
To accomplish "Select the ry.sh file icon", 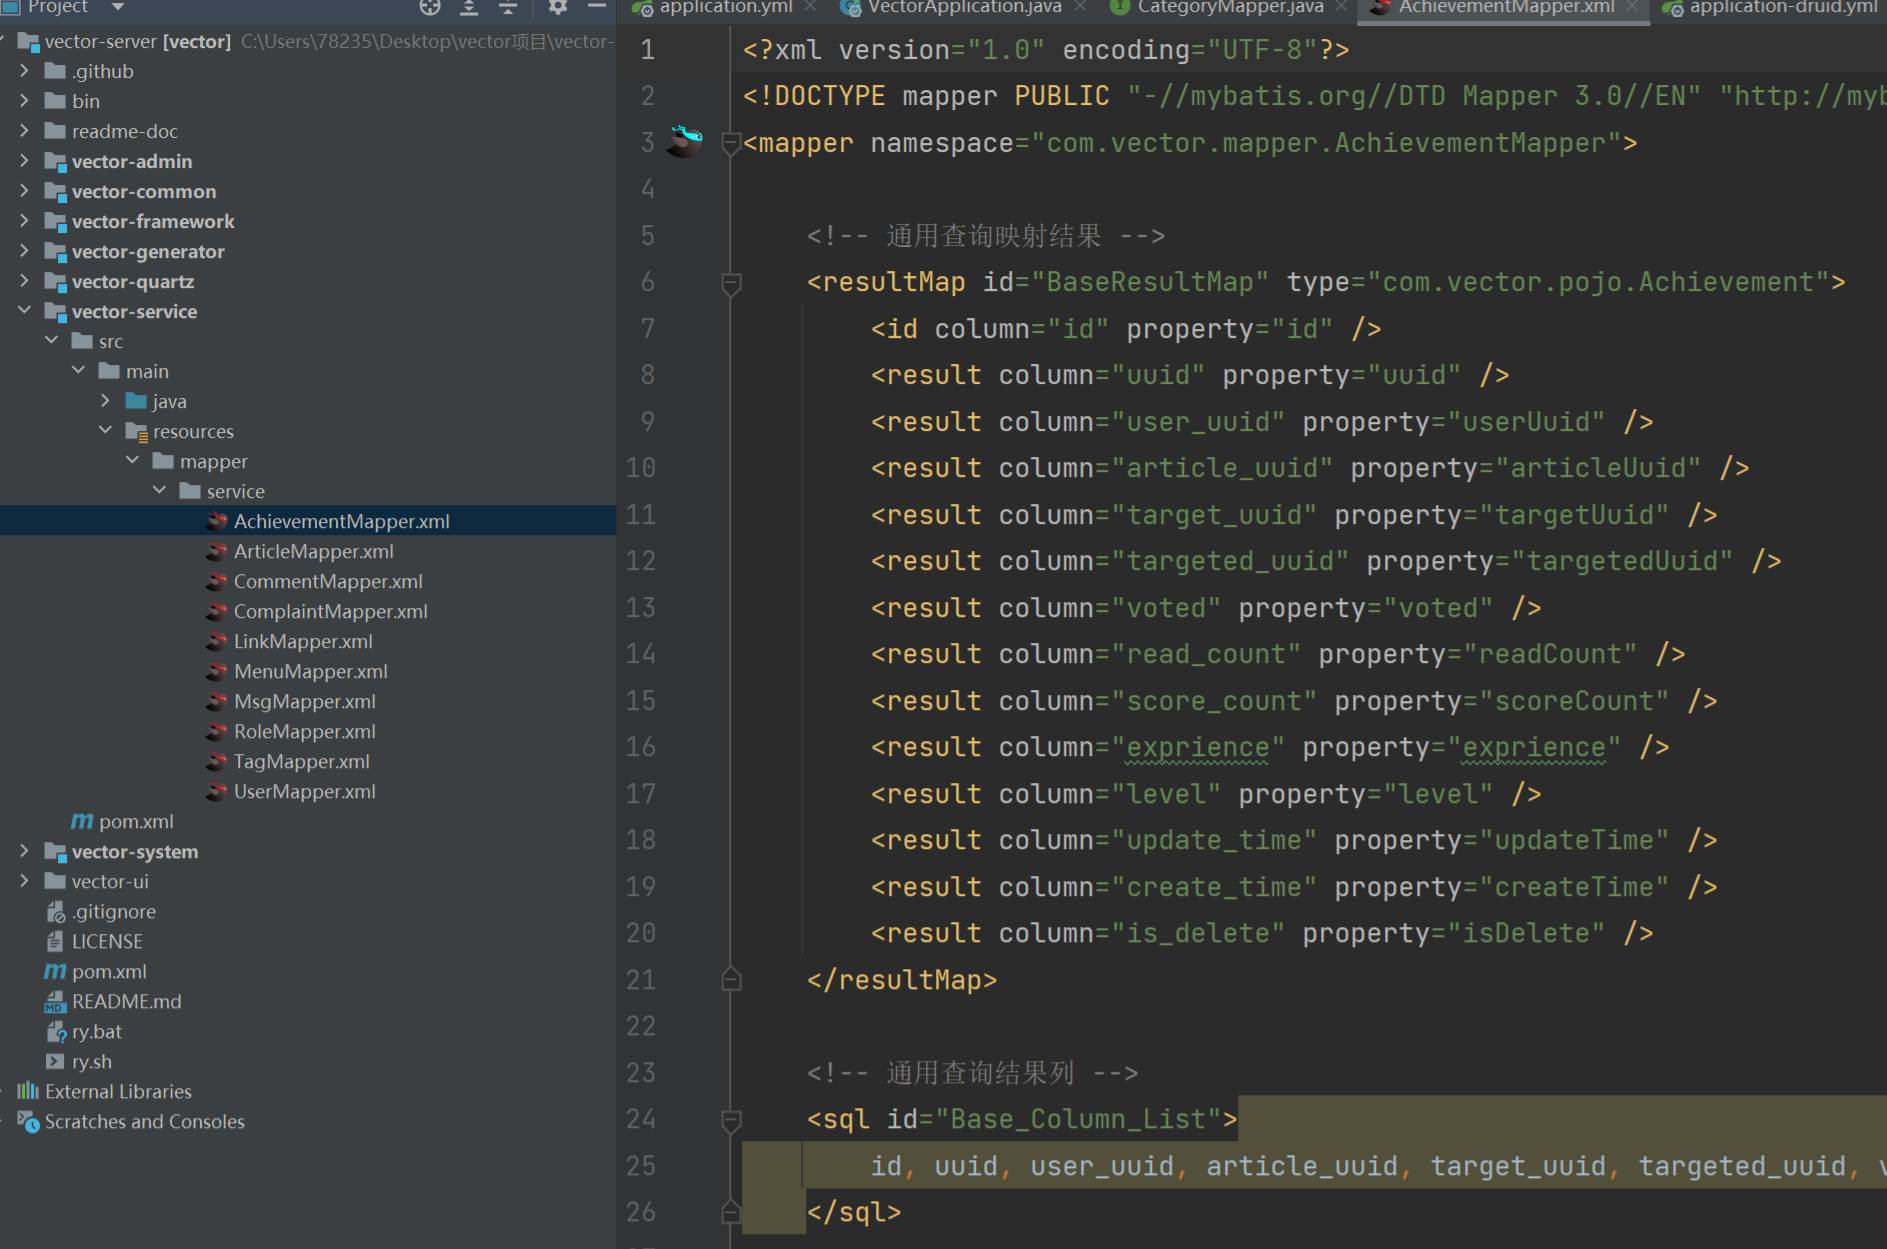I will pos(55,1061).
